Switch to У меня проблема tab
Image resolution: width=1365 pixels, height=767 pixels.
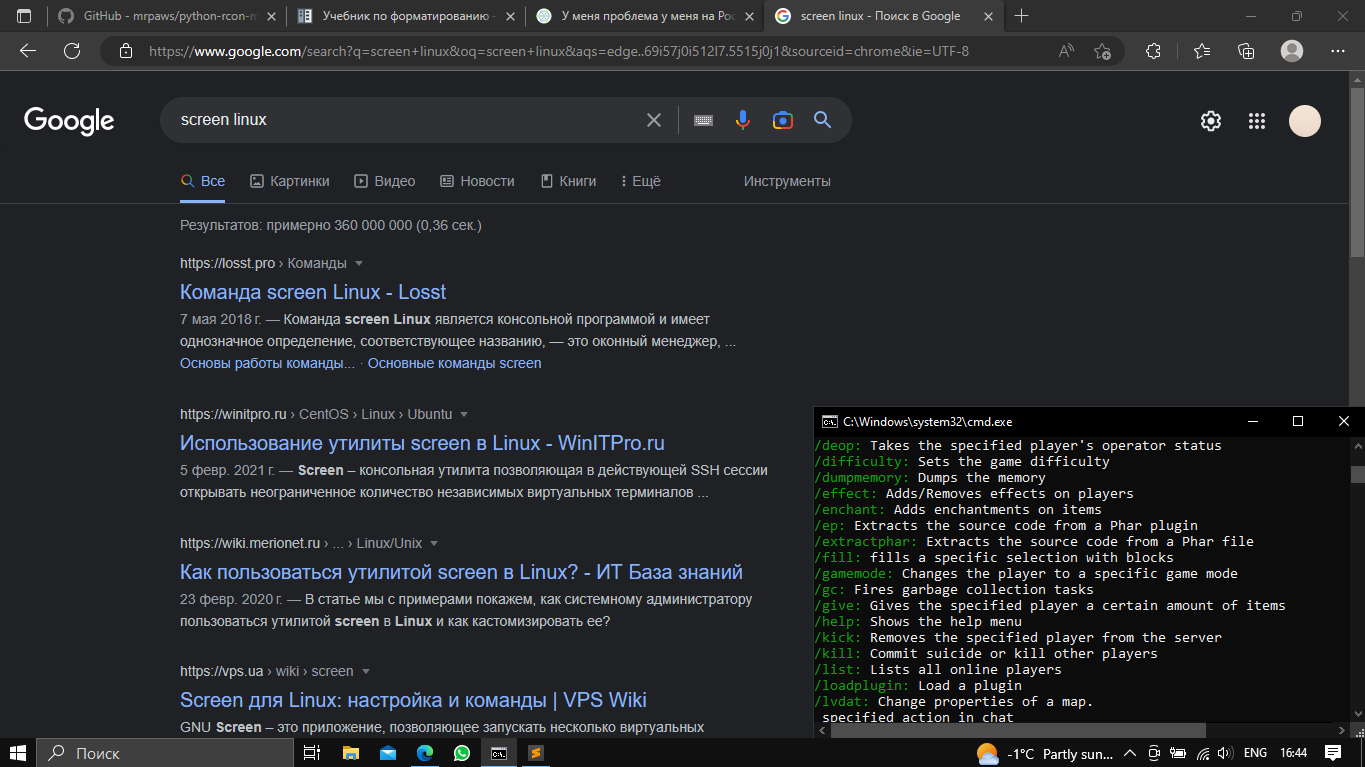pyautogui.click(x=645, y=16)
